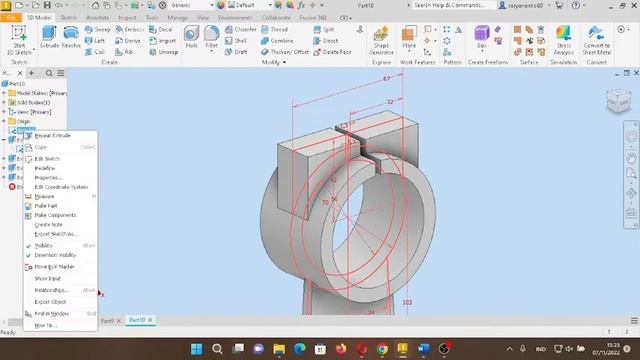Select the Revolve tool
640x360 pixels.
[71, 37]
